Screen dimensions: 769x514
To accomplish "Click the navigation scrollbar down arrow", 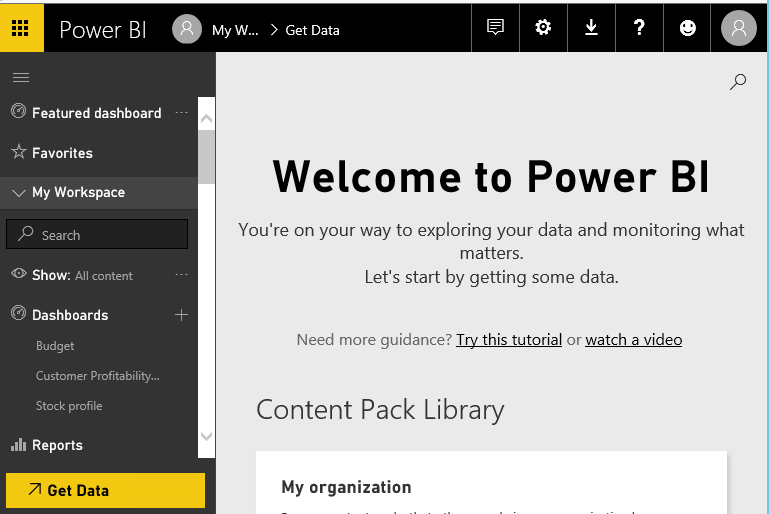I will [x=206, y=436].
